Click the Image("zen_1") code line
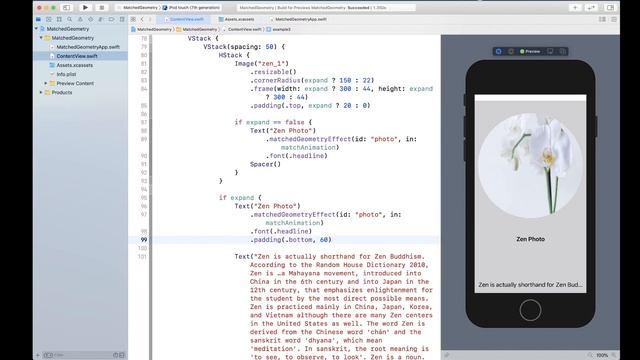 tap(262, 64)
